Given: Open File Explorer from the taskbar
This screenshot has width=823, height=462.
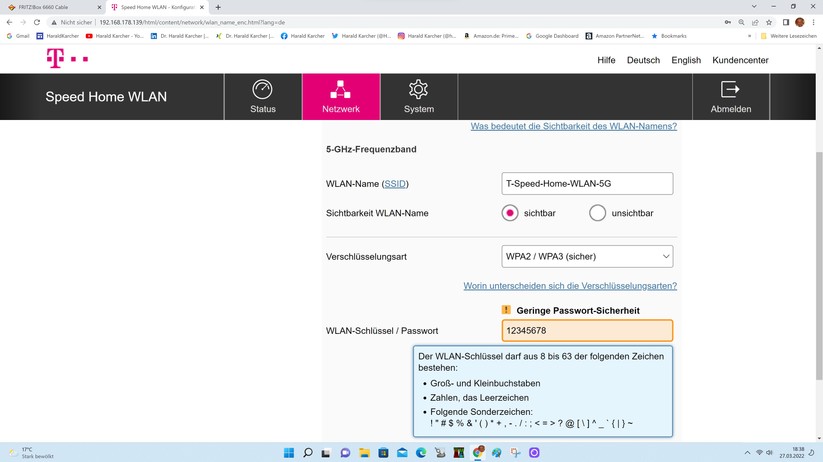Looking at the screenshot, I should click(x=364, y=453).
